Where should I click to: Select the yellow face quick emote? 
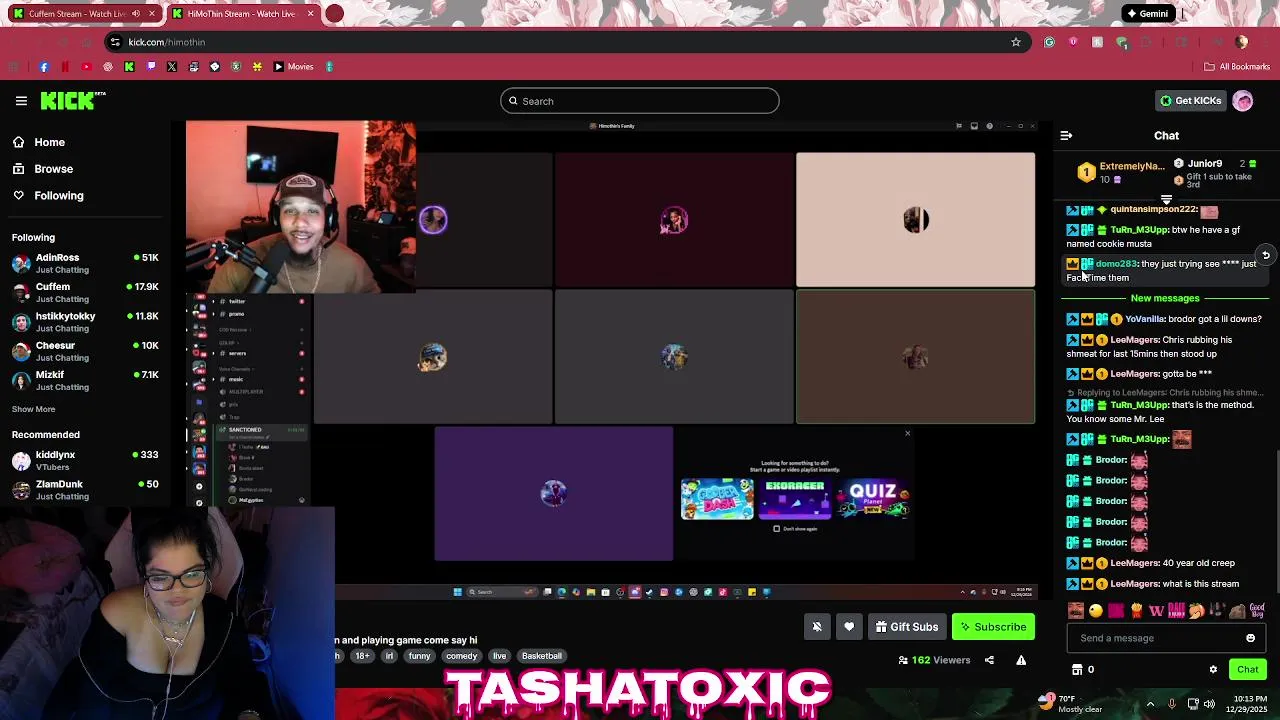(1096, 610)
